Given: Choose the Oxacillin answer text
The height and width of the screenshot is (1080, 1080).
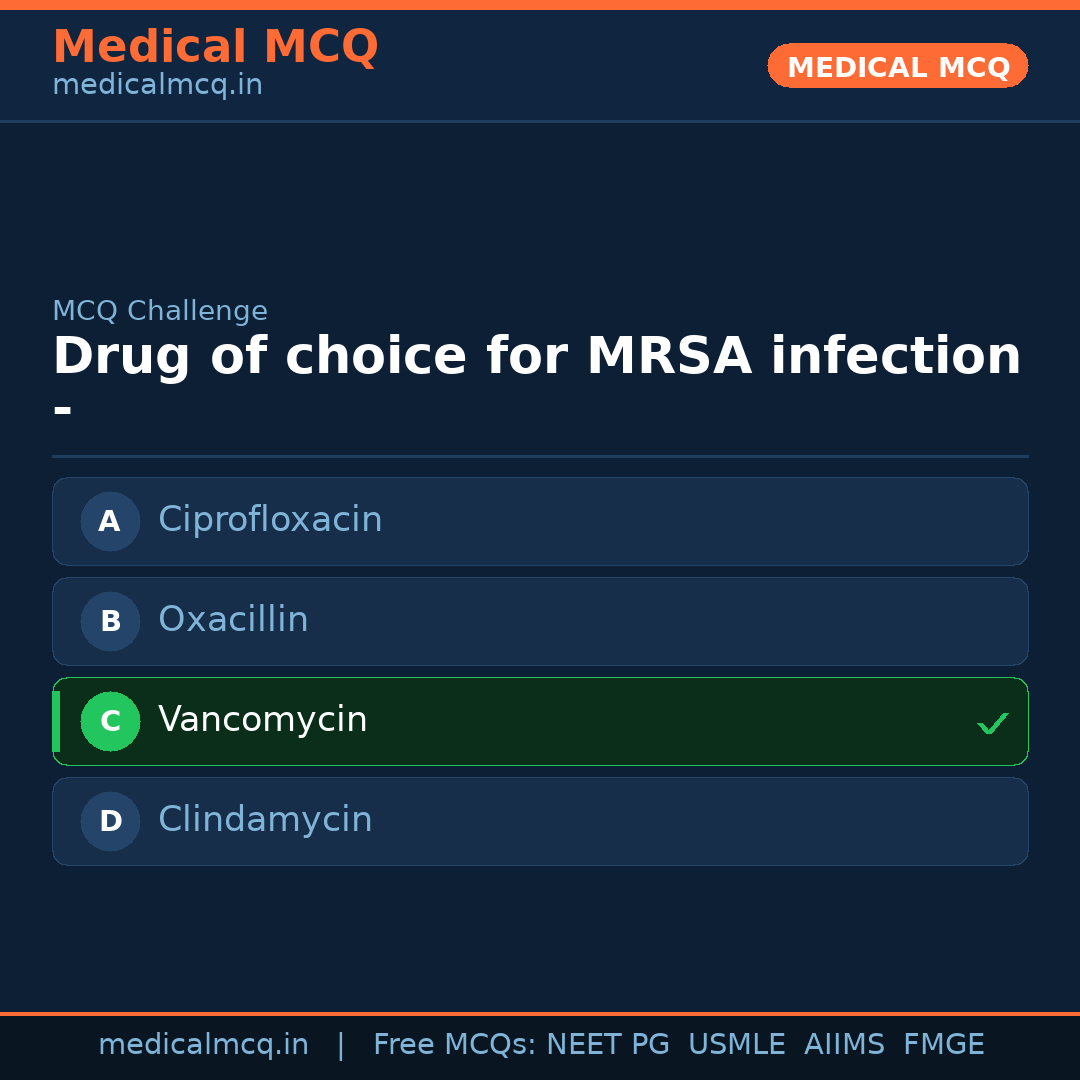Looking at the screenshot, I should click(x=233, y=620).
